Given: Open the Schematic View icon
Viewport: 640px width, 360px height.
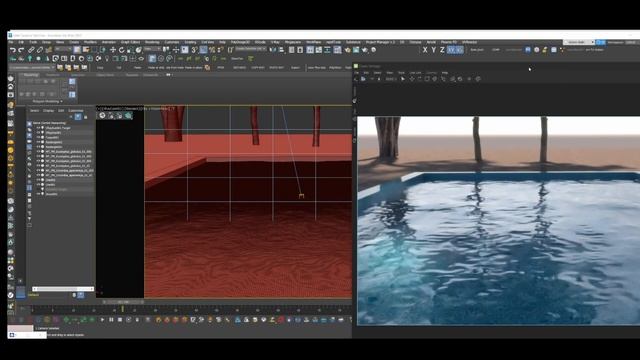Looking at the screenshot, I should click(327, 50).
